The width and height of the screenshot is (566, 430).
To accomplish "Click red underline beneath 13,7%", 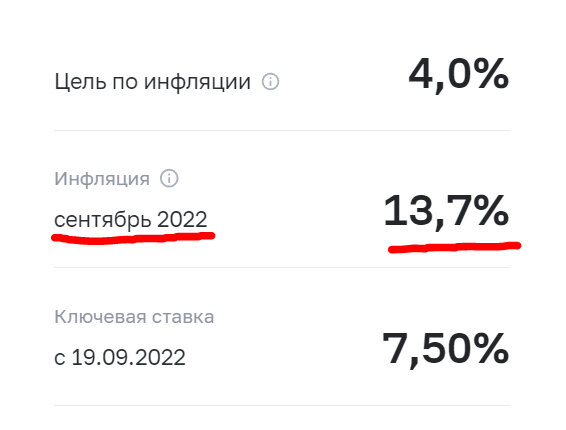I will 454,247.
